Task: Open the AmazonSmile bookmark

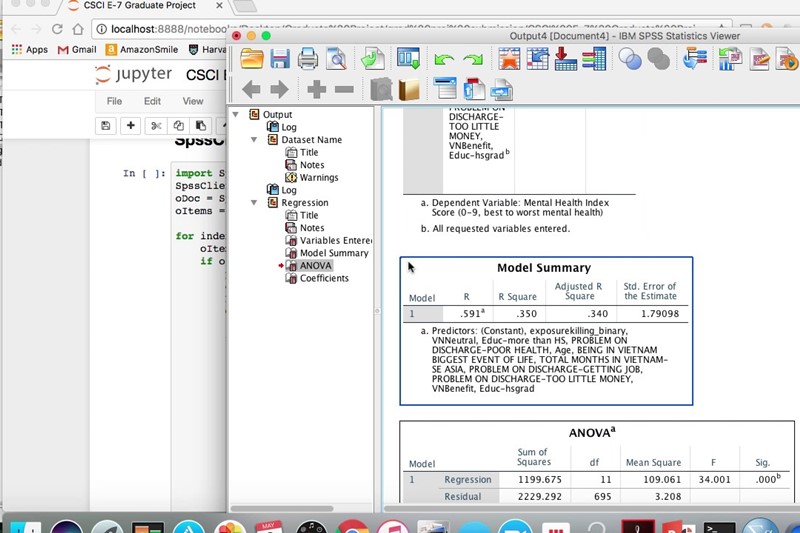Action: click(142, 49)
